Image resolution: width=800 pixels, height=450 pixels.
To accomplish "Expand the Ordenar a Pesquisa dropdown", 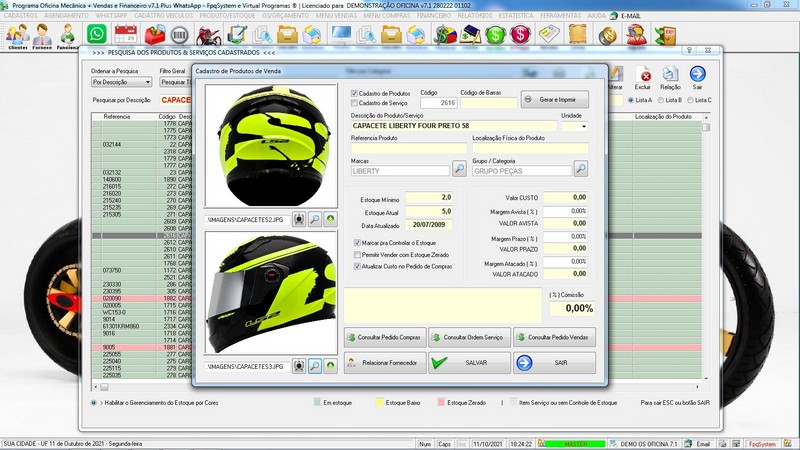I will 145,82.
